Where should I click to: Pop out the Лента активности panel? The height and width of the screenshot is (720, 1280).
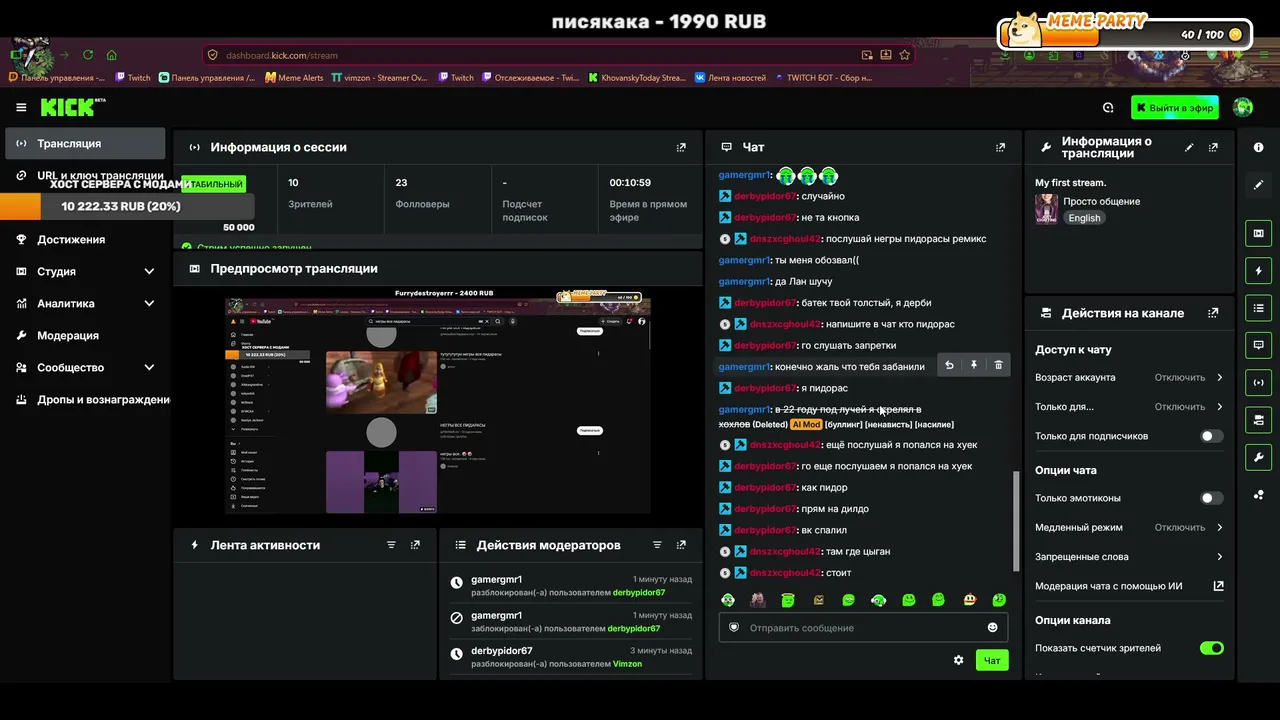click(x=415, y=545)
